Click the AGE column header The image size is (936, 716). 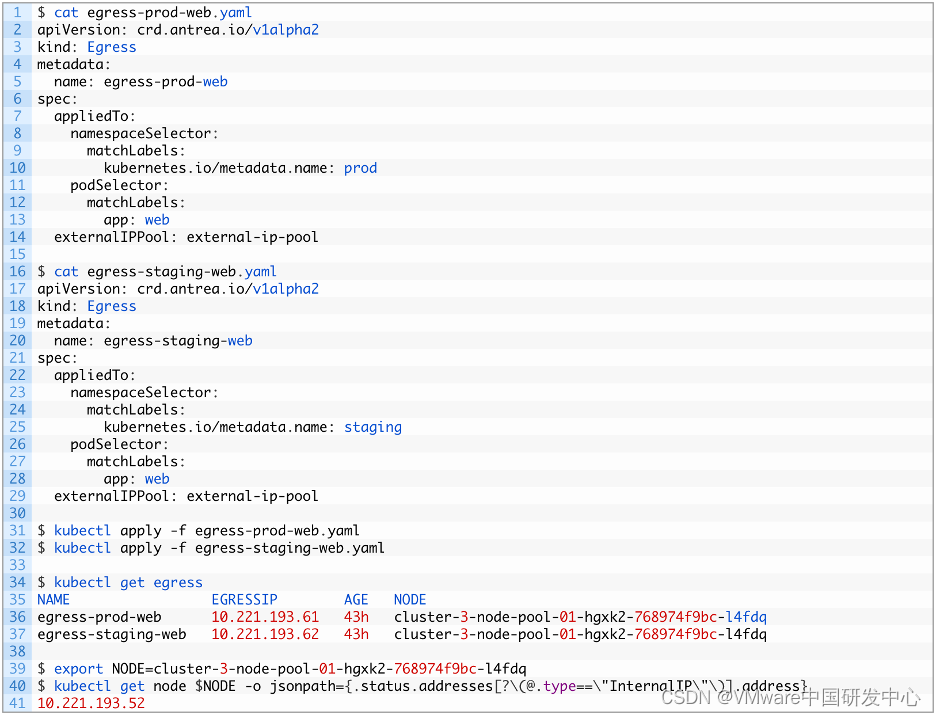pyautogui.click(x=356, y=600)
